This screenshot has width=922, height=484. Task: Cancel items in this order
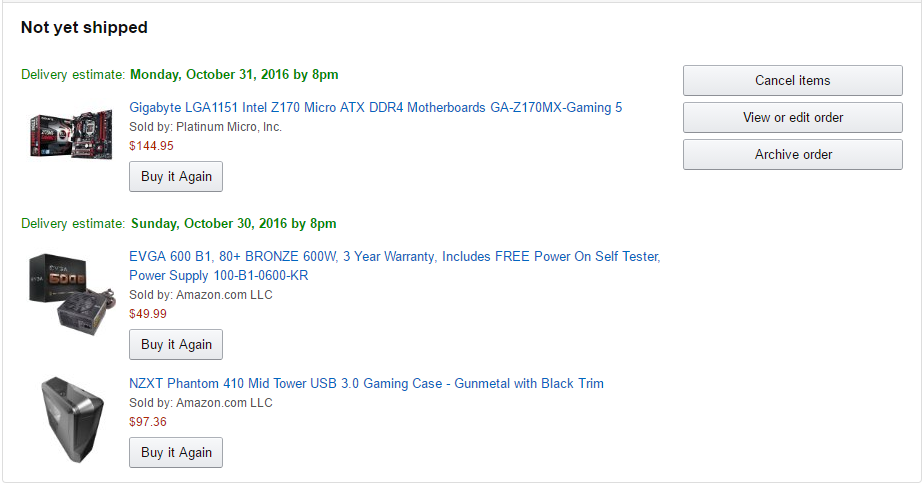793,81
